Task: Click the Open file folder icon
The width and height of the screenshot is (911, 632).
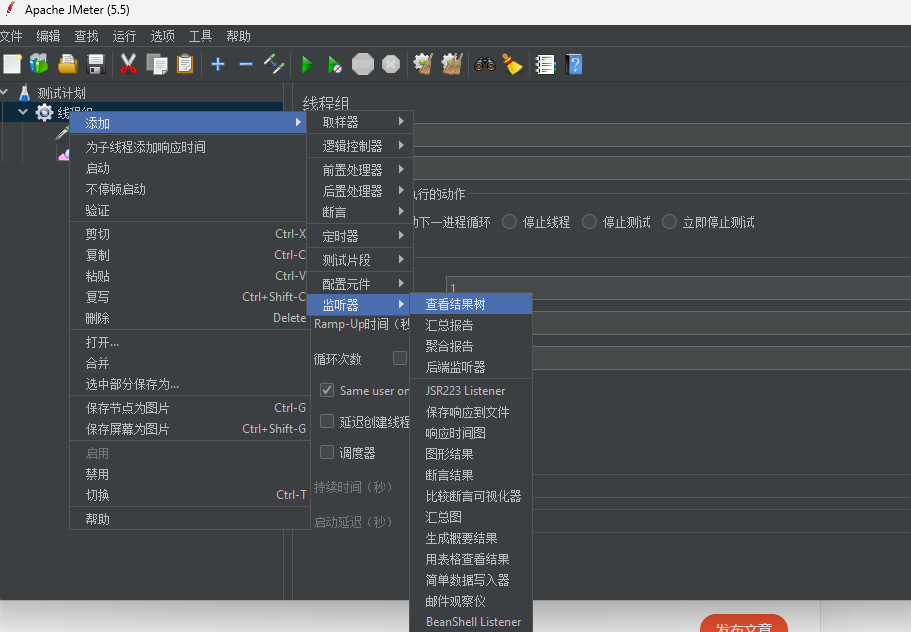Action: click(x=67, y=64)
